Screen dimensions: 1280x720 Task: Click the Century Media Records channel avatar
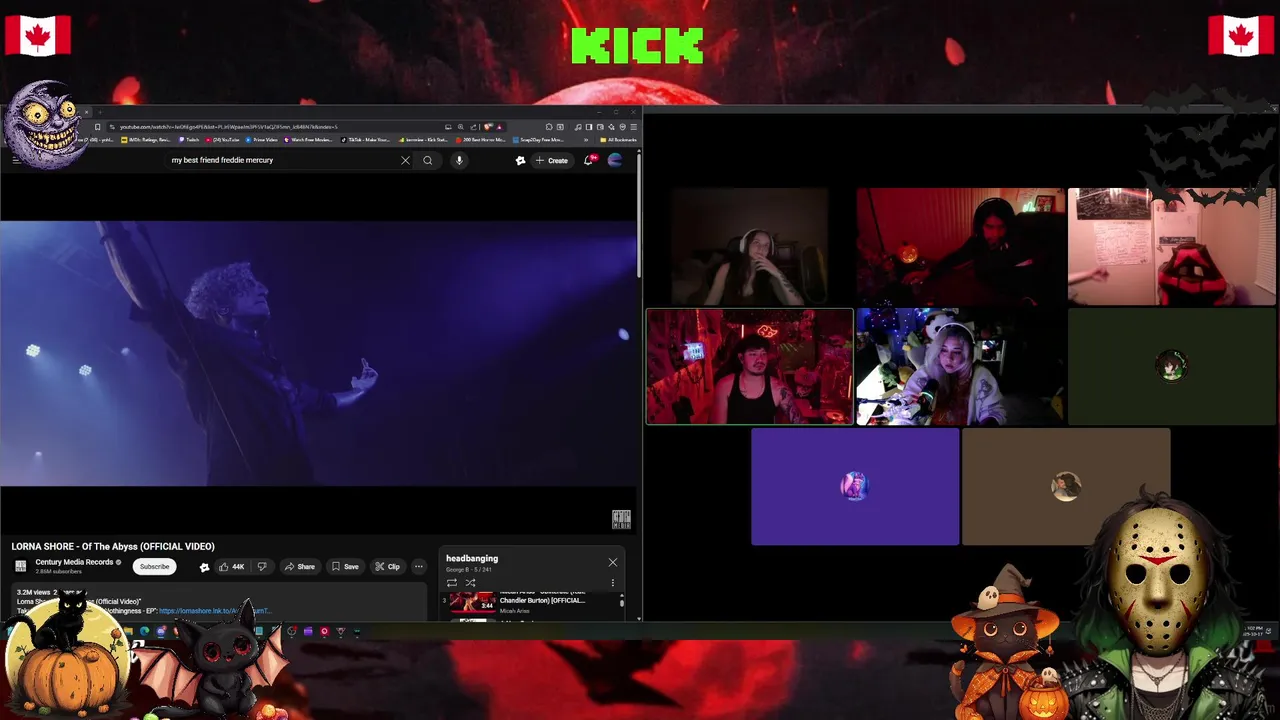[x=20, y=566]
